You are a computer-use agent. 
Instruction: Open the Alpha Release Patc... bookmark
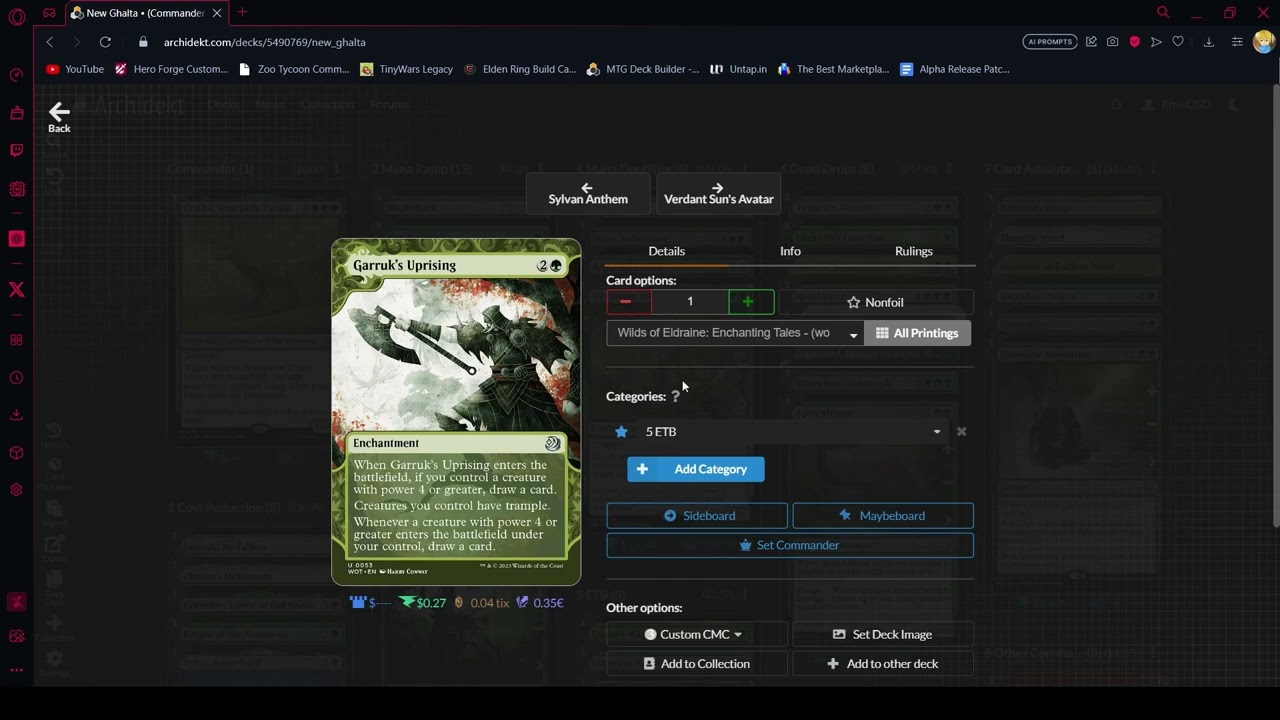point(955,69)
